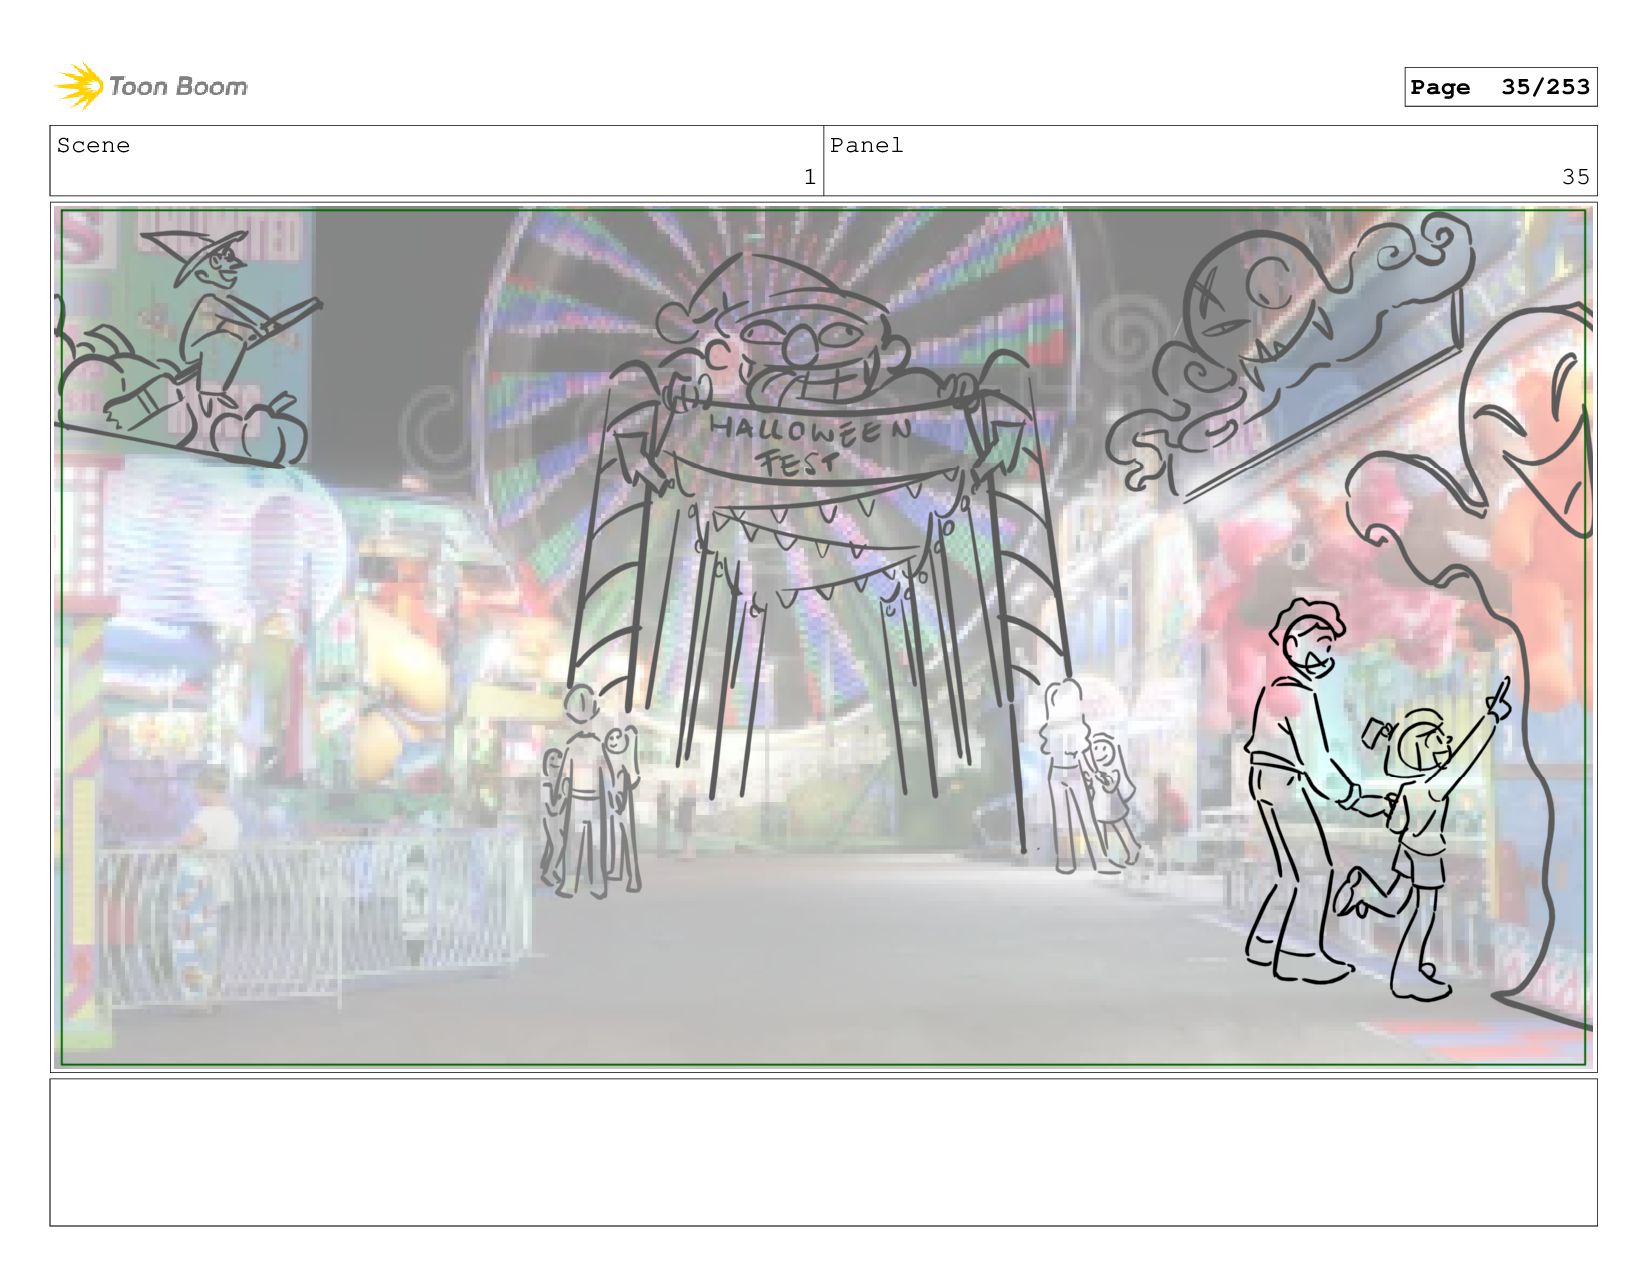Click the Toon Boom starburst logo icon
The image size is (1648, 1276).
(x=79, y=86)
